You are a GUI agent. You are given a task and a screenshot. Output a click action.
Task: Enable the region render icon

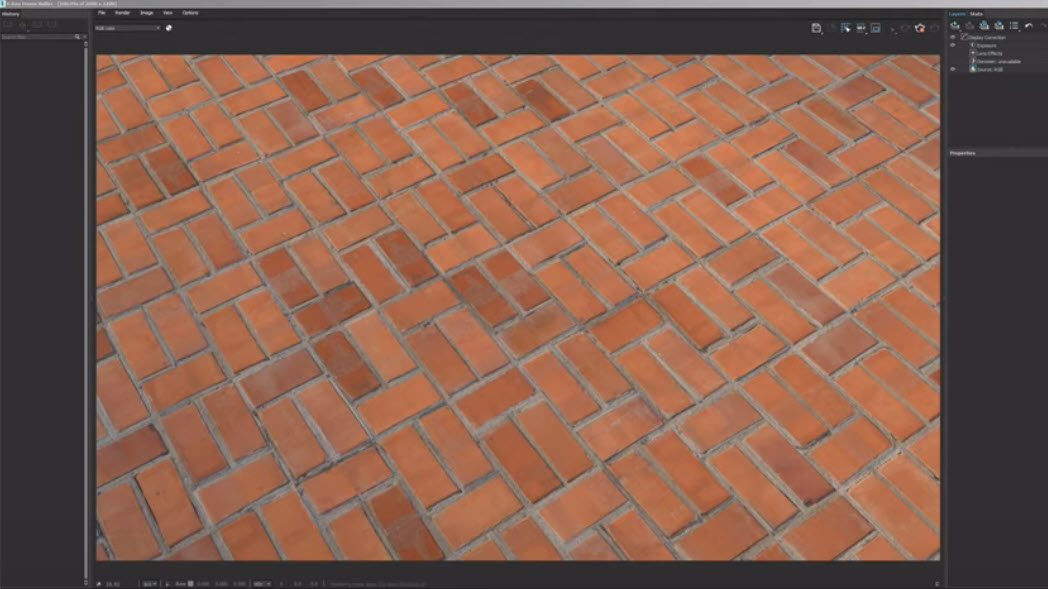click(876, 28)
